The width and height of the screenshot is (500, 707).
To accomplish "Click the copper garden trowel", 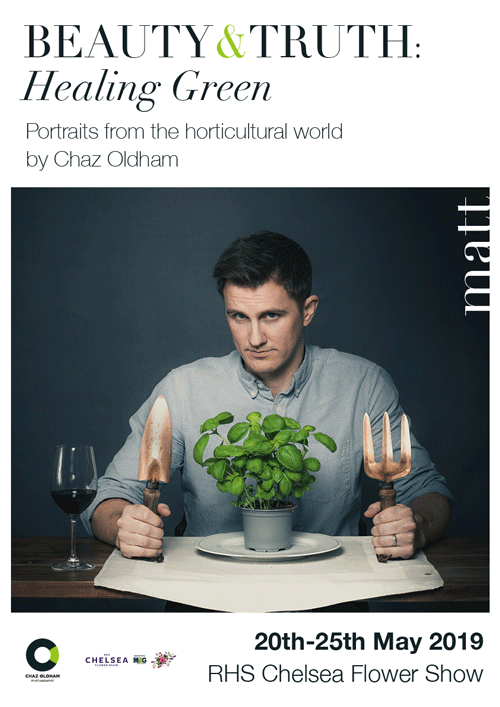I will tap(155, 477).
